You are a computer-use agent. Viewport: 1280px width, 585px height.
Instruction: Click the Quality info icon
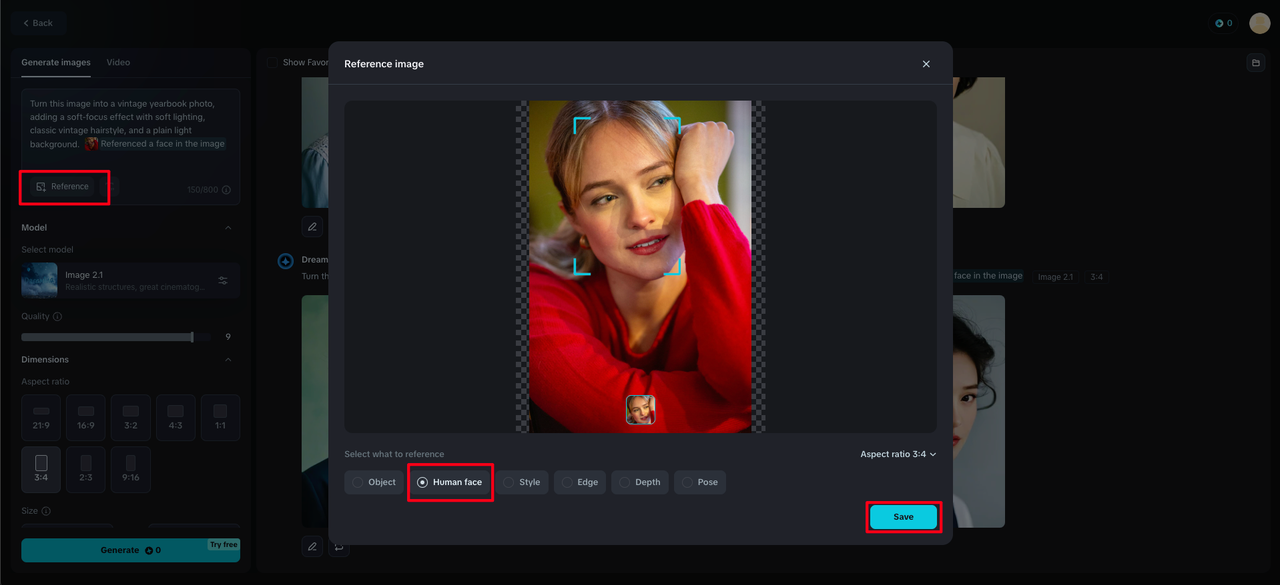(x=57, y=317)
